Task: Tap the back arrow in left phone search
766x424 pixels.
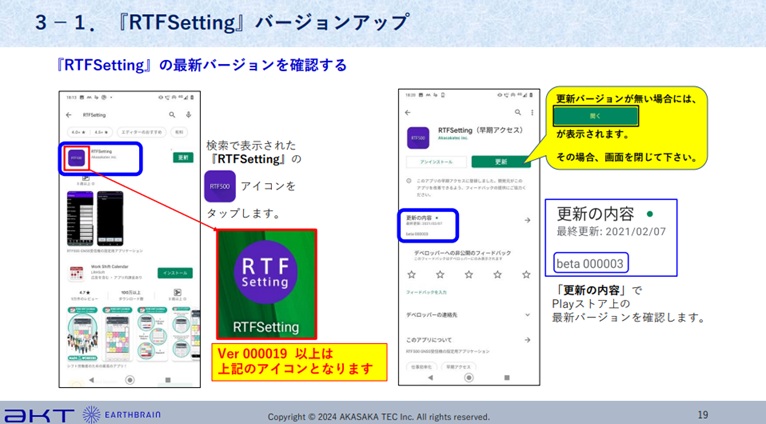Action: 69,115
